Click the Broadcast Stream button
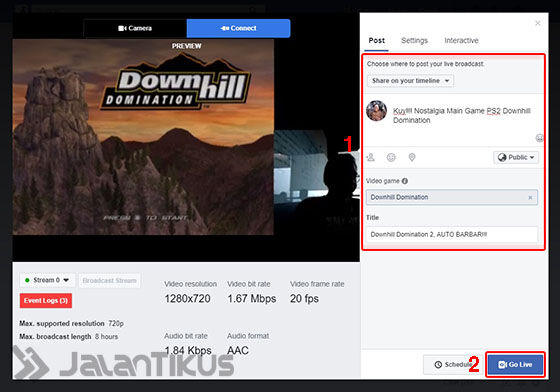 pos(109,281)
